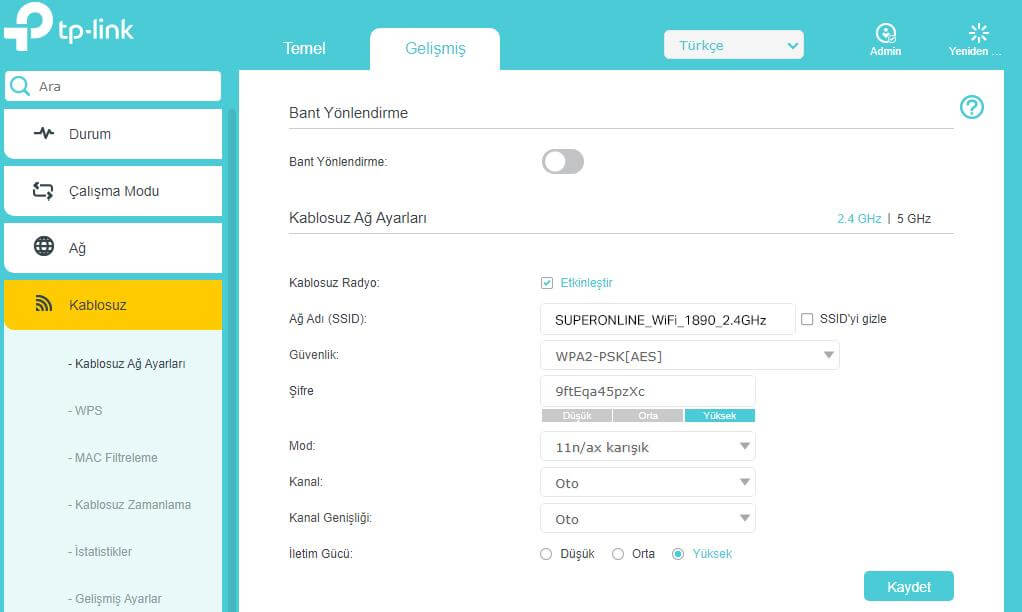Open Durum via its pulse icon
1022x612 pixels.
pos(44,134)
